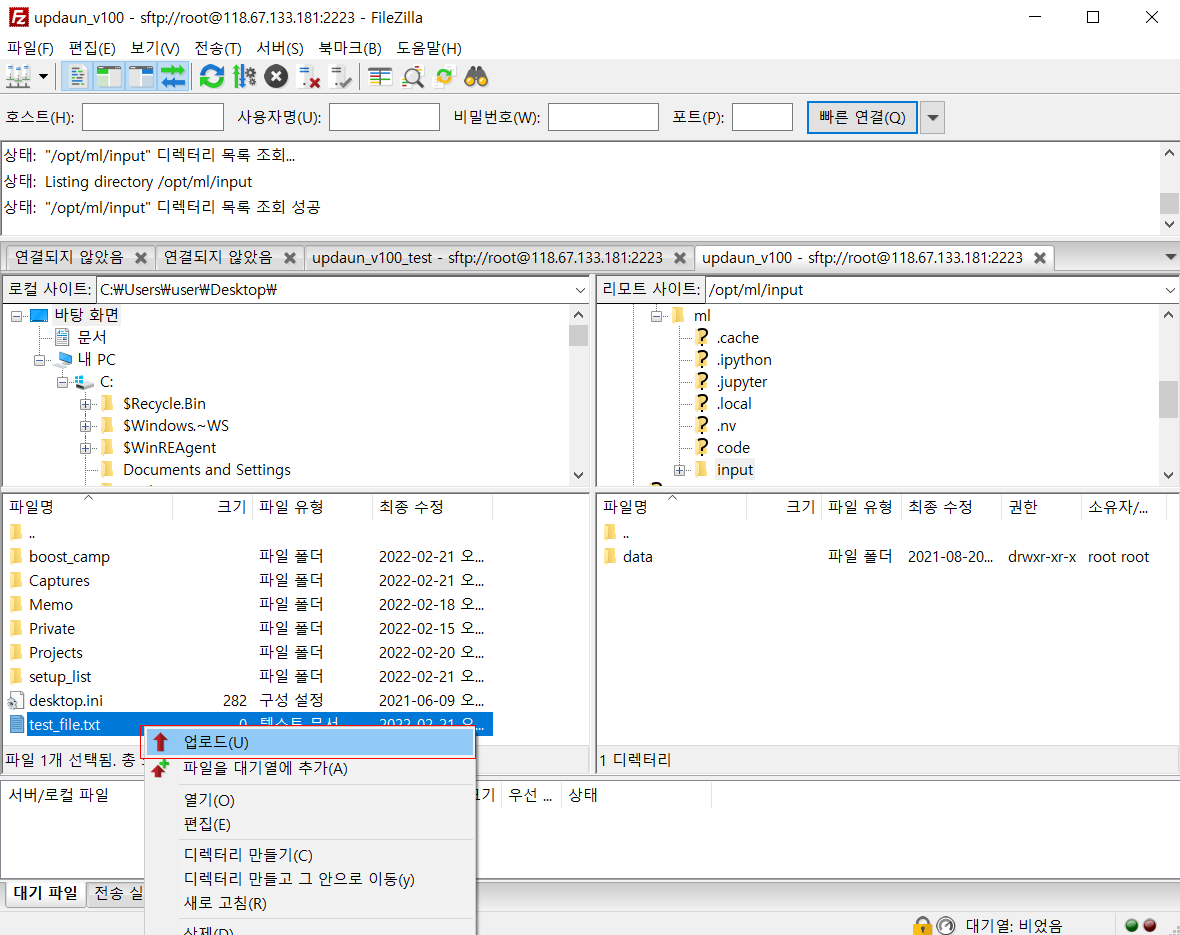The height and width of the screenshot is (935, 1180).
Task: Click the 비밀번호(W) input field
Action: 604,117
